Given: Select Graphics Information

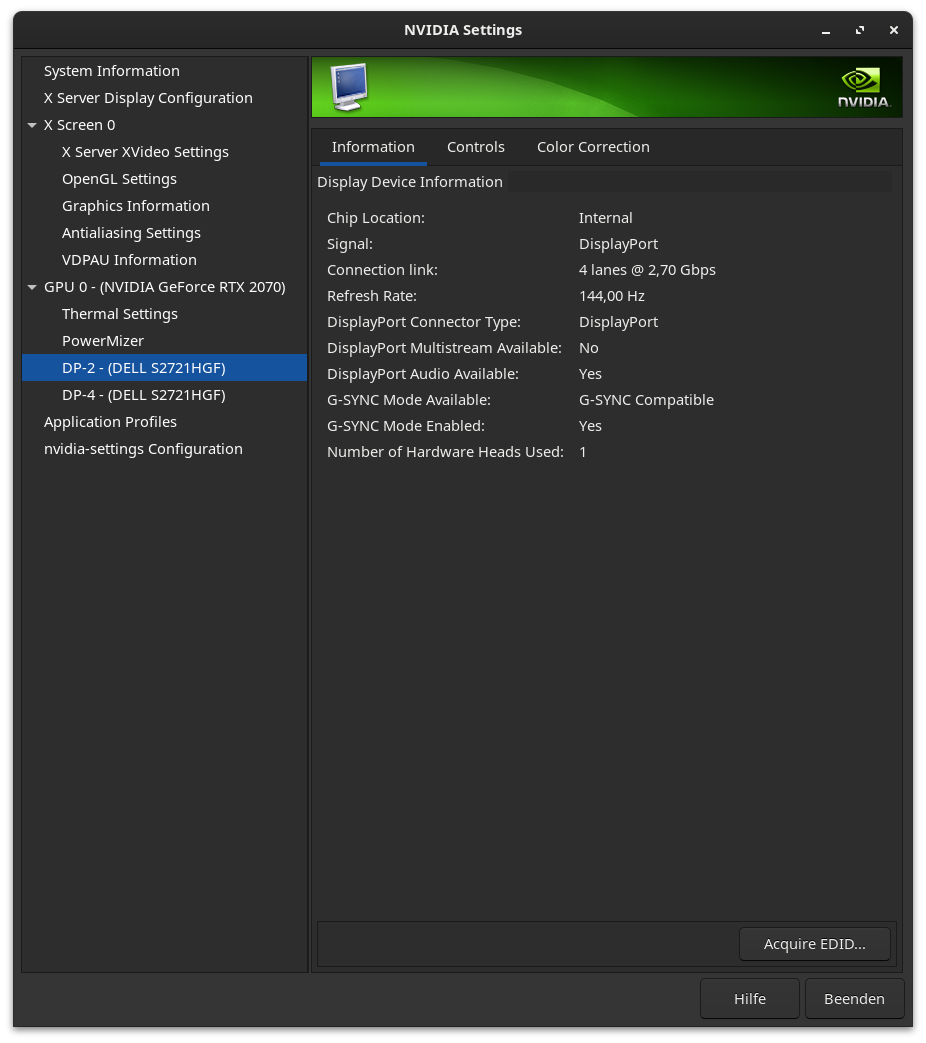Looking at the screenshot, I should pyautogui.click(x=136, y=206).
